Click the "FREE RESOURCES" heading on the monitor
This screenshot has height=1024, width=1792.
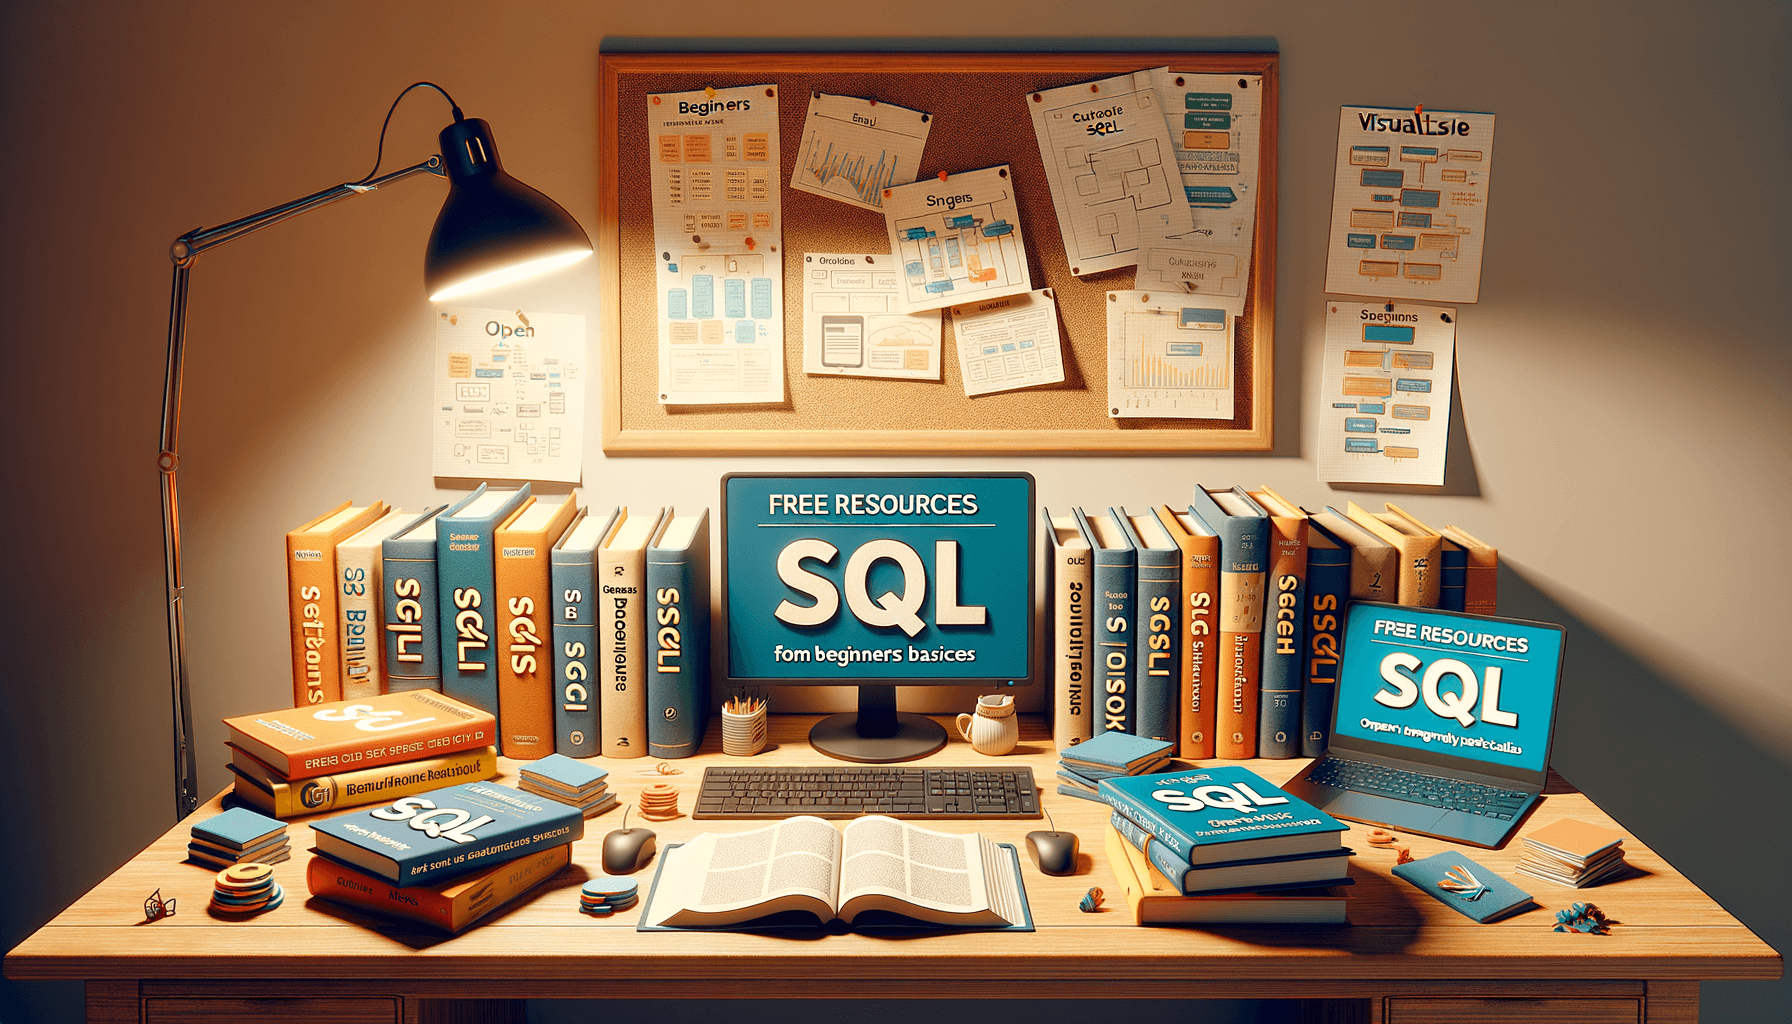click(x=873, y=504)
